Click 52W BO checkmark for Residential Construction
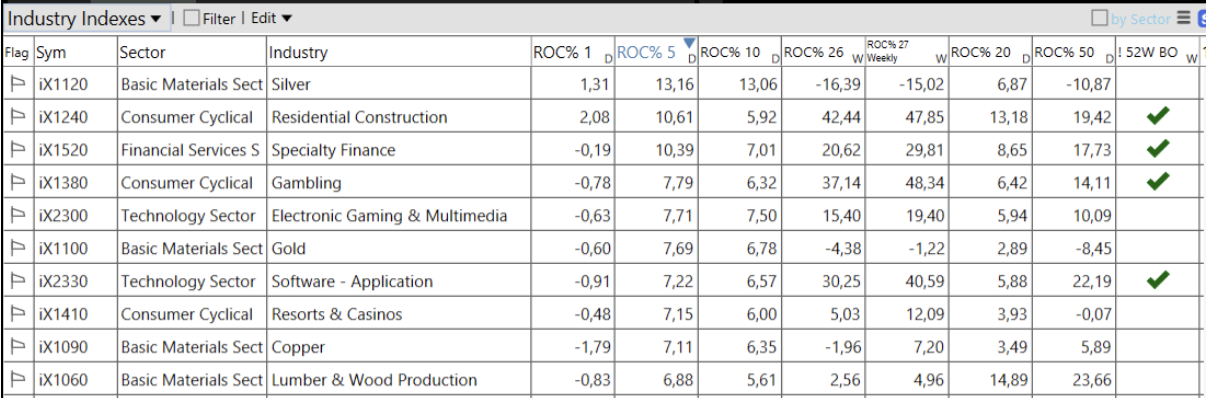1206x398 pixels. coord(1158,116)
